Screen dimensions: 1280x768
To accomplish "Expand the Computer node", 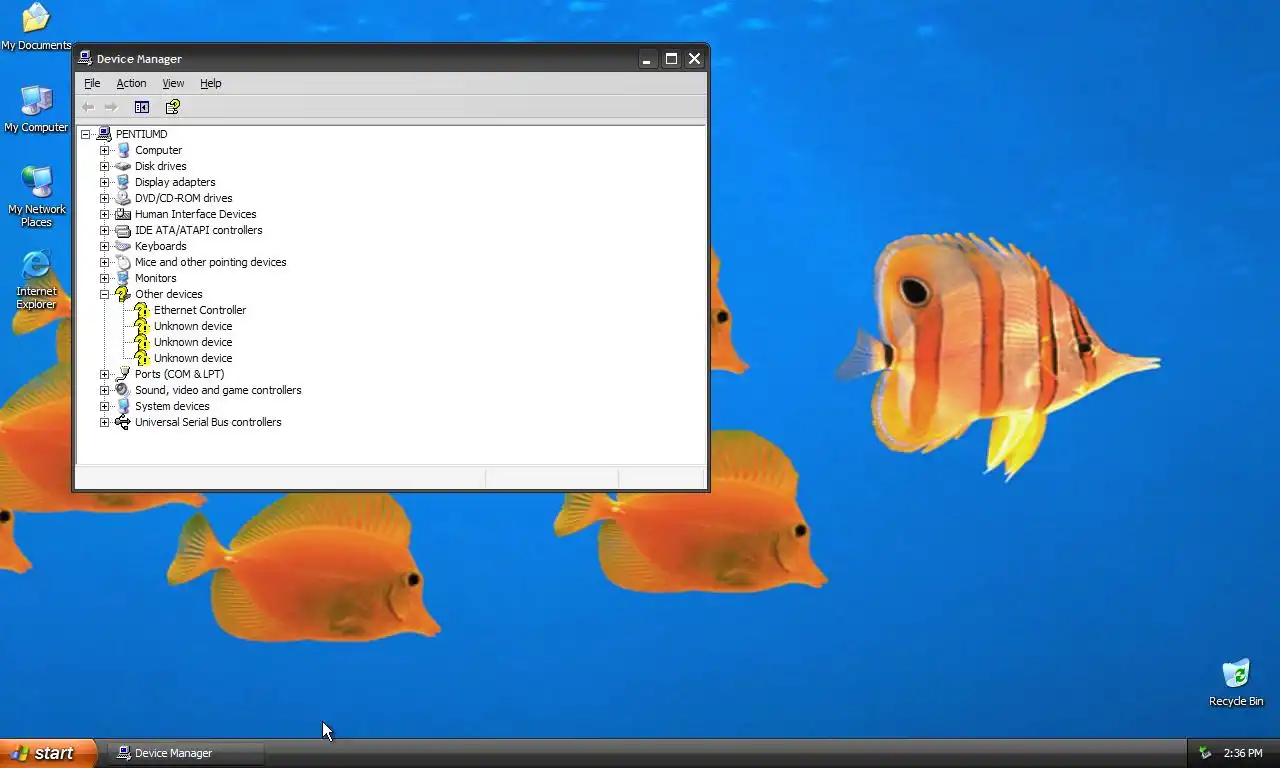I will [x=104, y=150].
